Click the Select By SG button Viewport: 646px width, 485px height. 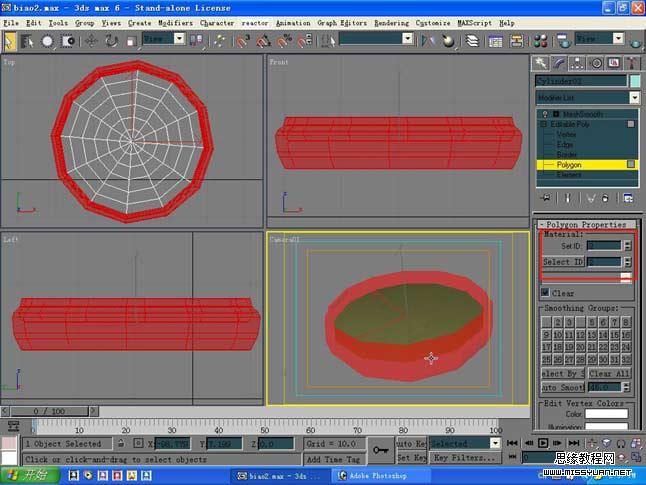point(563,374)
